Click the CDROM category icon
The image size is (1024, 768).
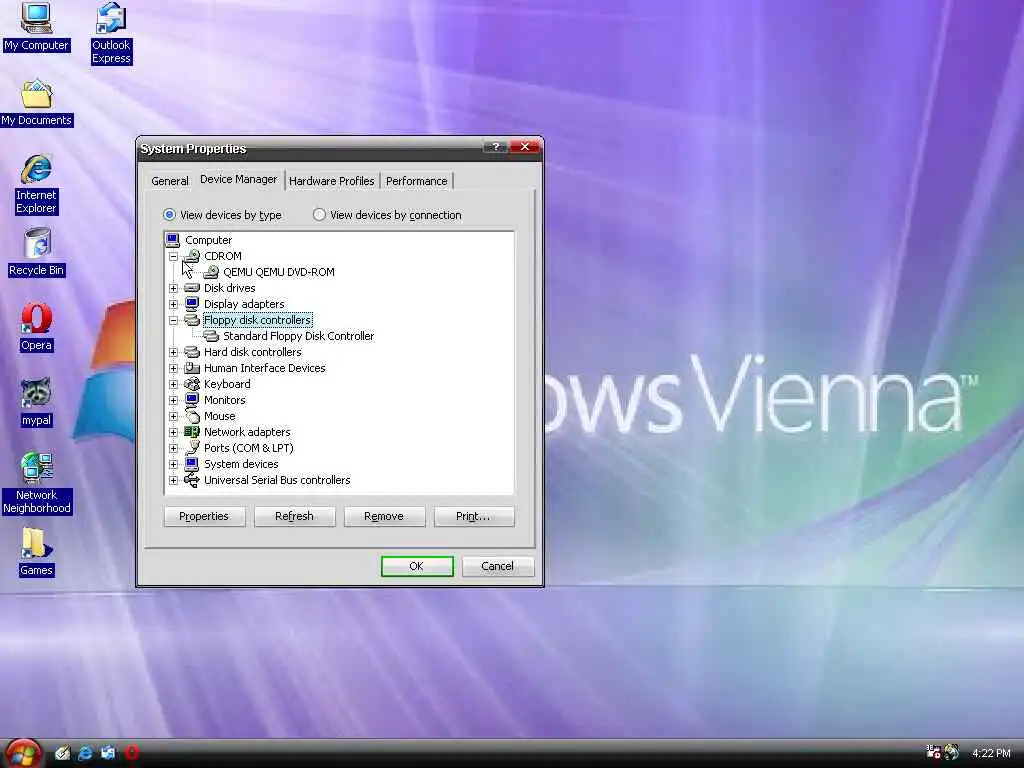(x=191, y=256)
